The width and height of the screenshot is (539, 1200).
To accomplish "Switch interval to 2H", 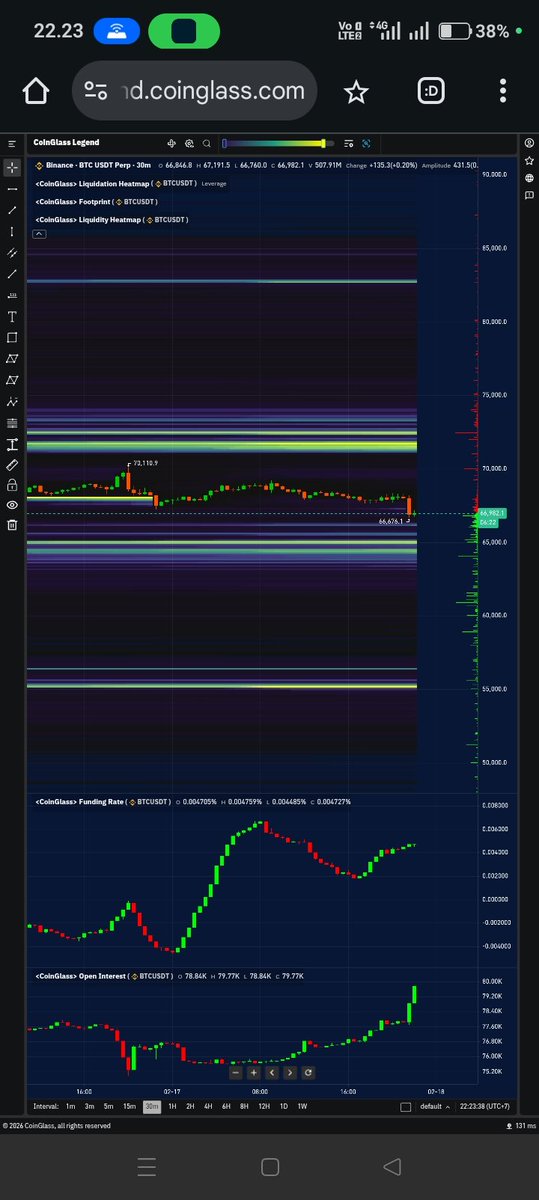I will tap(190, 1107).
